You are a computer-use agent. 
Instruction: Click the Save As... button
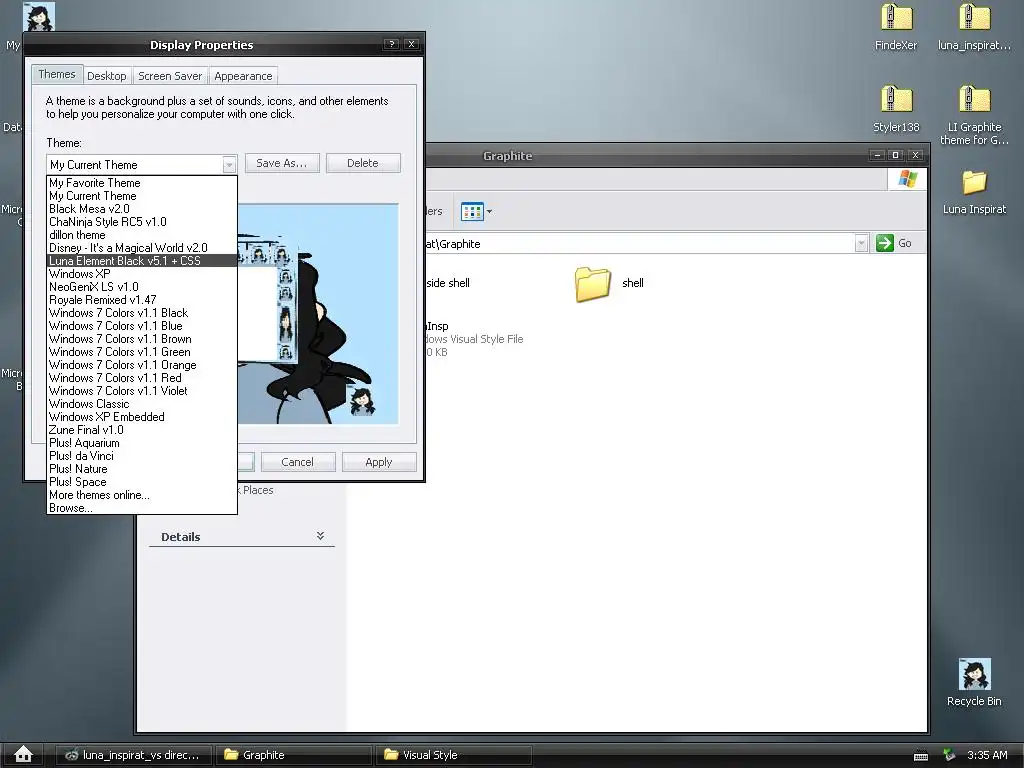coord(281,163)
